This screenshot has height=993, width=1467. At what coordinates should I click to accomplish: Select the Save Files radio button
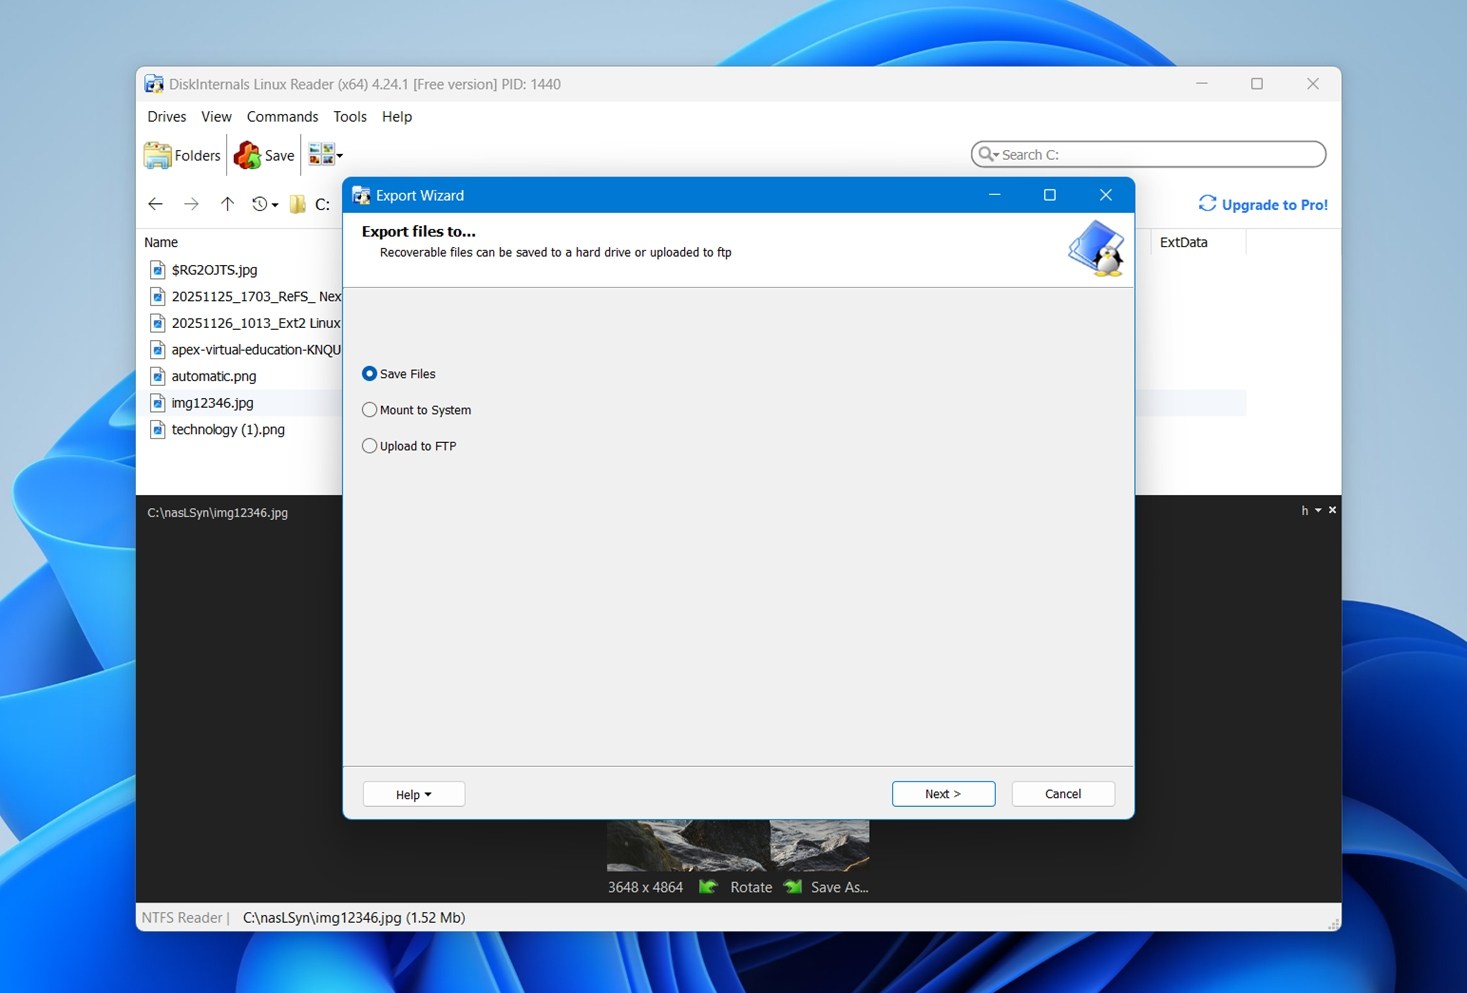(369, 373)
